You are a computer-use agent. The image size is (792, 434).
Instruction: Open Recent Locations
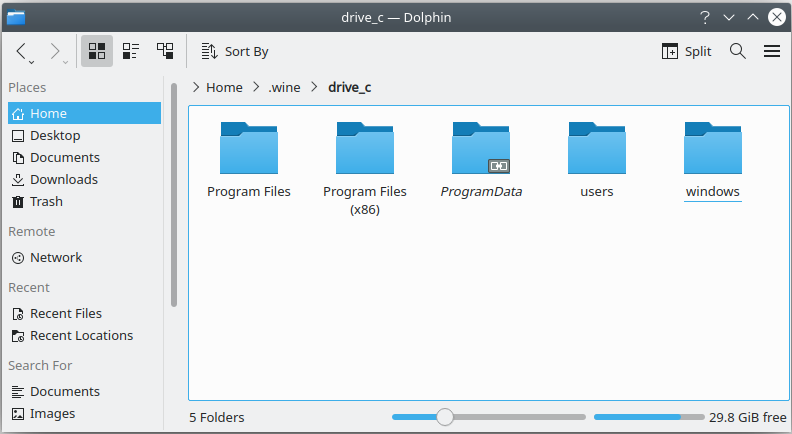point(84,335)
